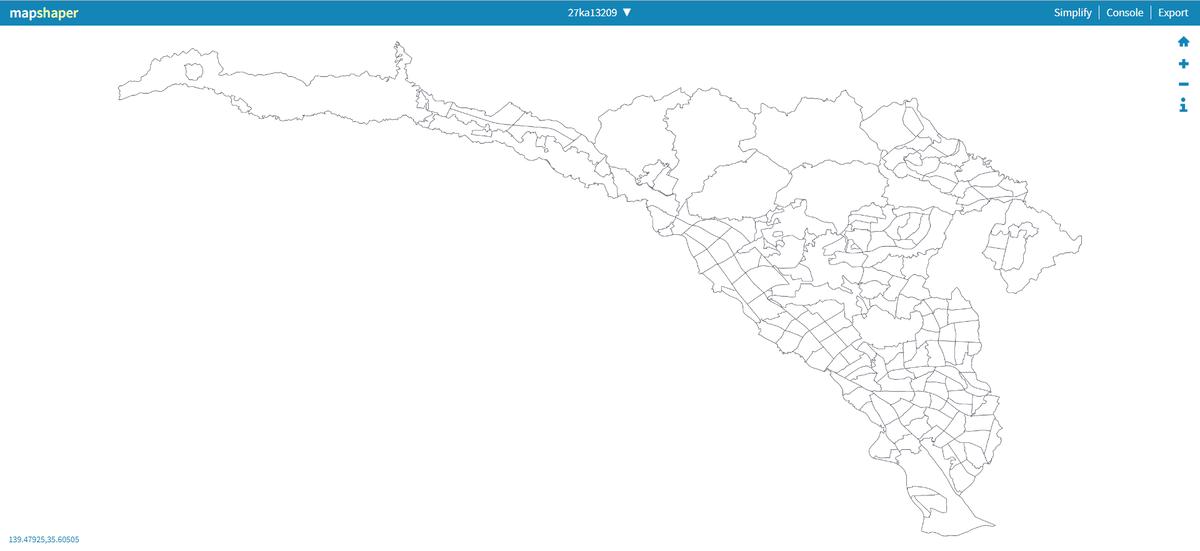Click the Export button
Screen dimensions: 1200x551
point(1173,13)
